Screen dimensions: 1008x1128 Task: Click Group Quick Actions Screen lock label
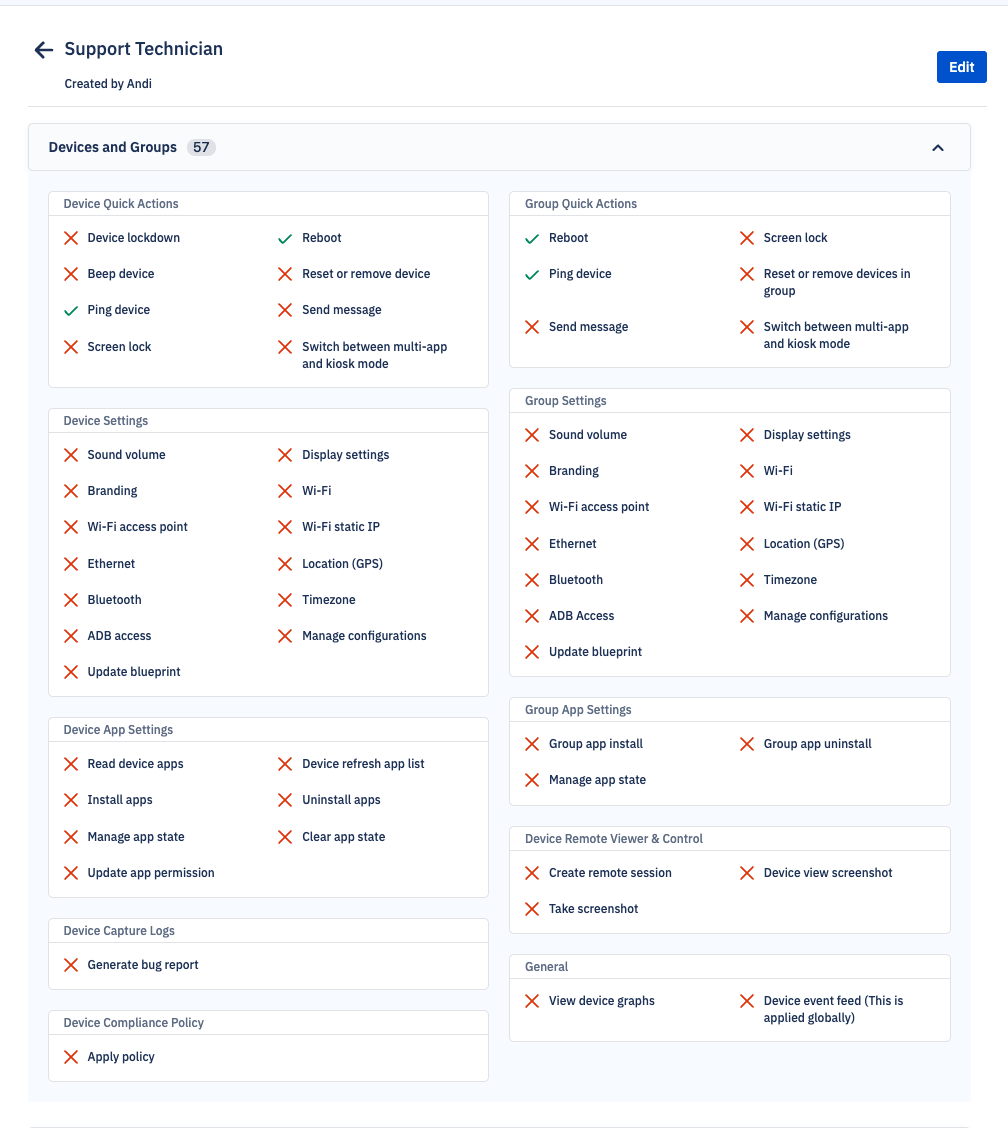[795, 238]
